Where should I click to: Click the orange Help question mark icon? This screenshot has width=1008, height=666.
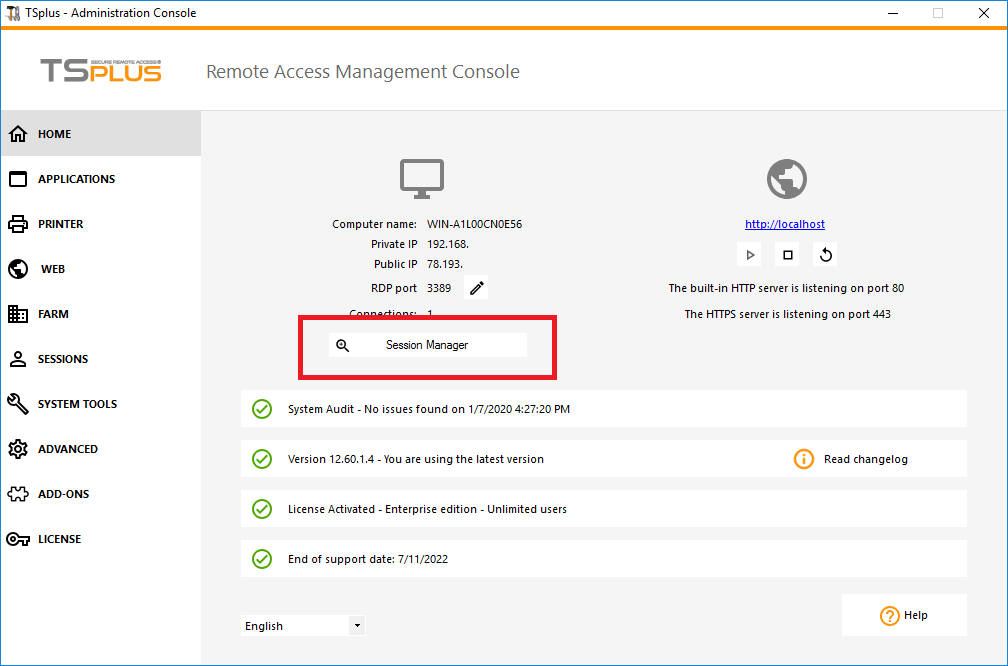point(889,616)
